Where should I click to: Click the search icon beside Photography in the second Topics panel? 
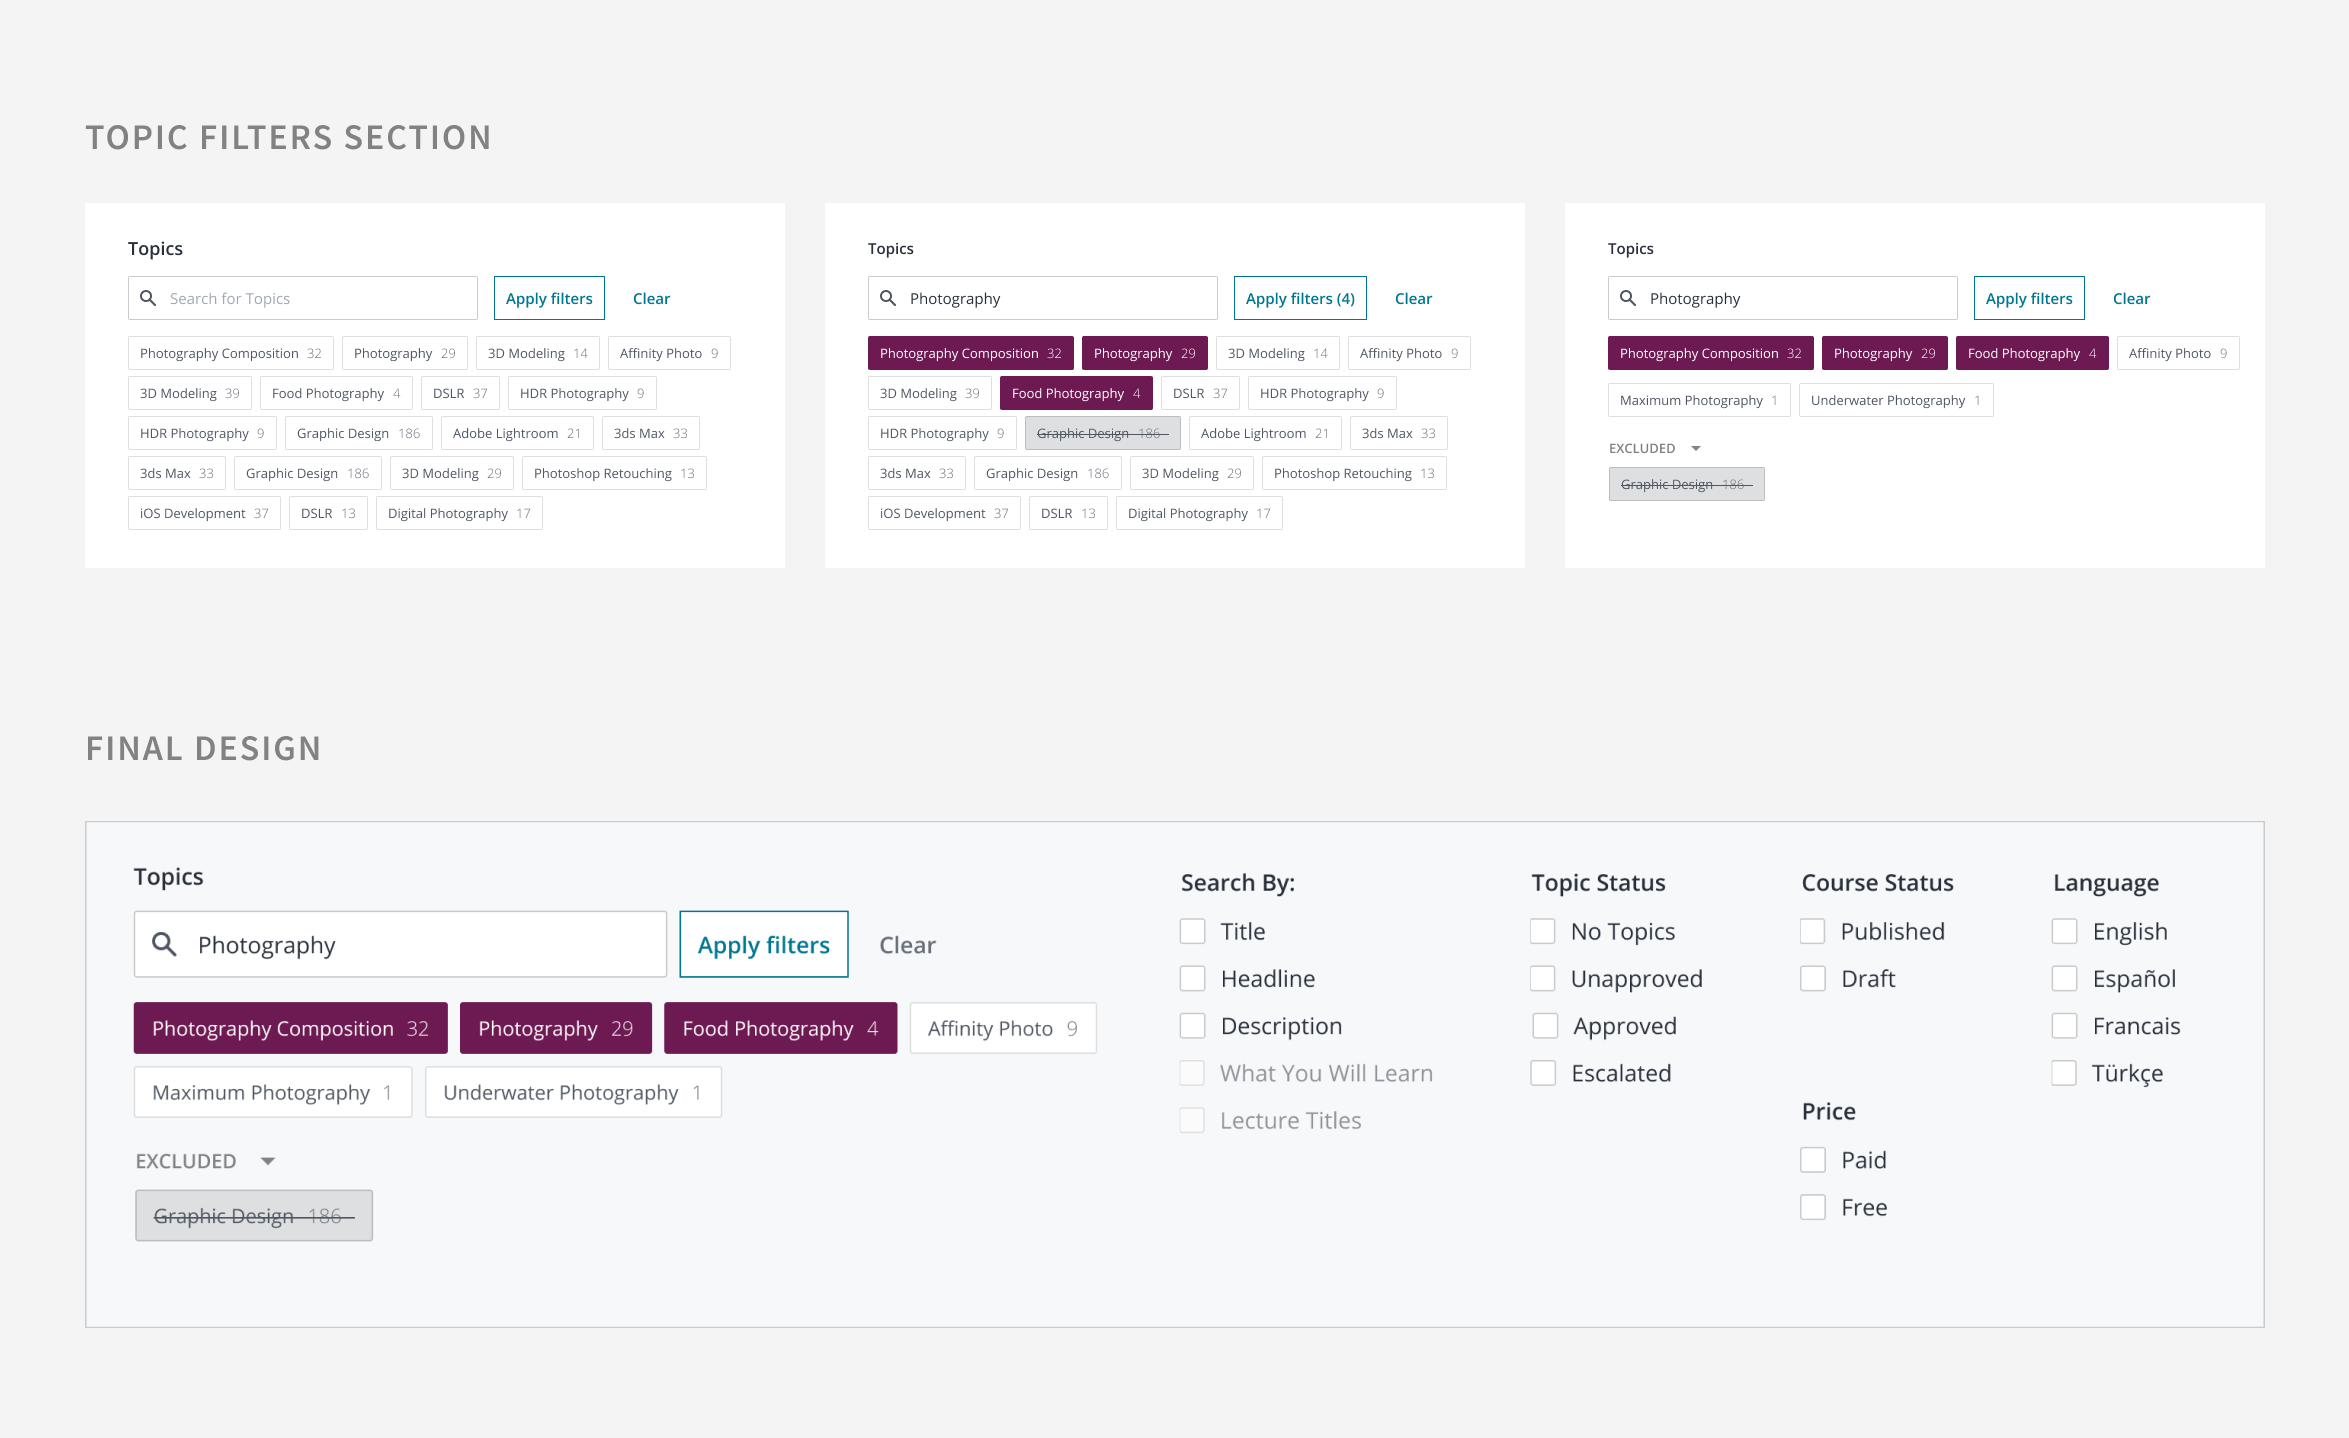tap(888, 298)
